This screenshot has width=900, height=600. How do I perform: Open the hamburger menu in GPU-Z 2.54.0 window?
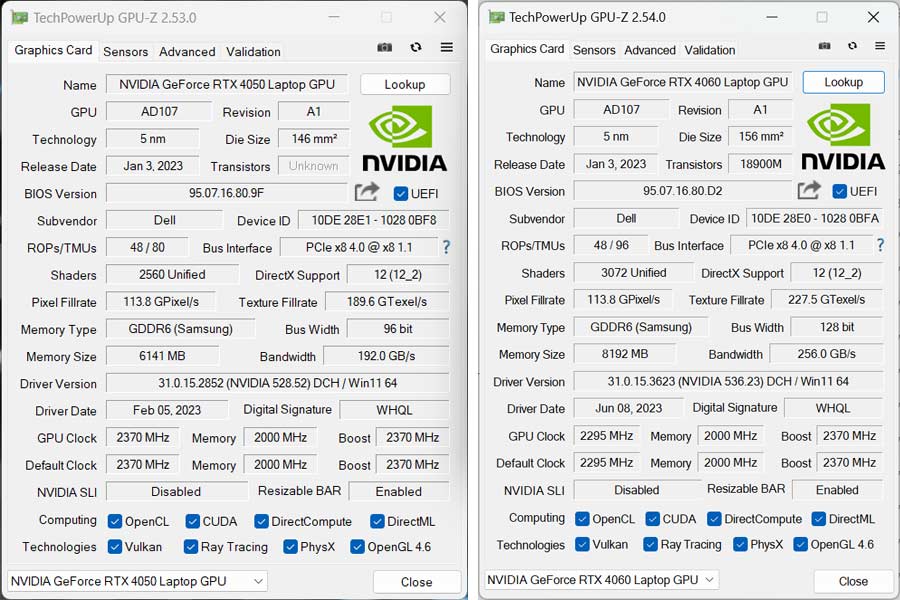880,45
